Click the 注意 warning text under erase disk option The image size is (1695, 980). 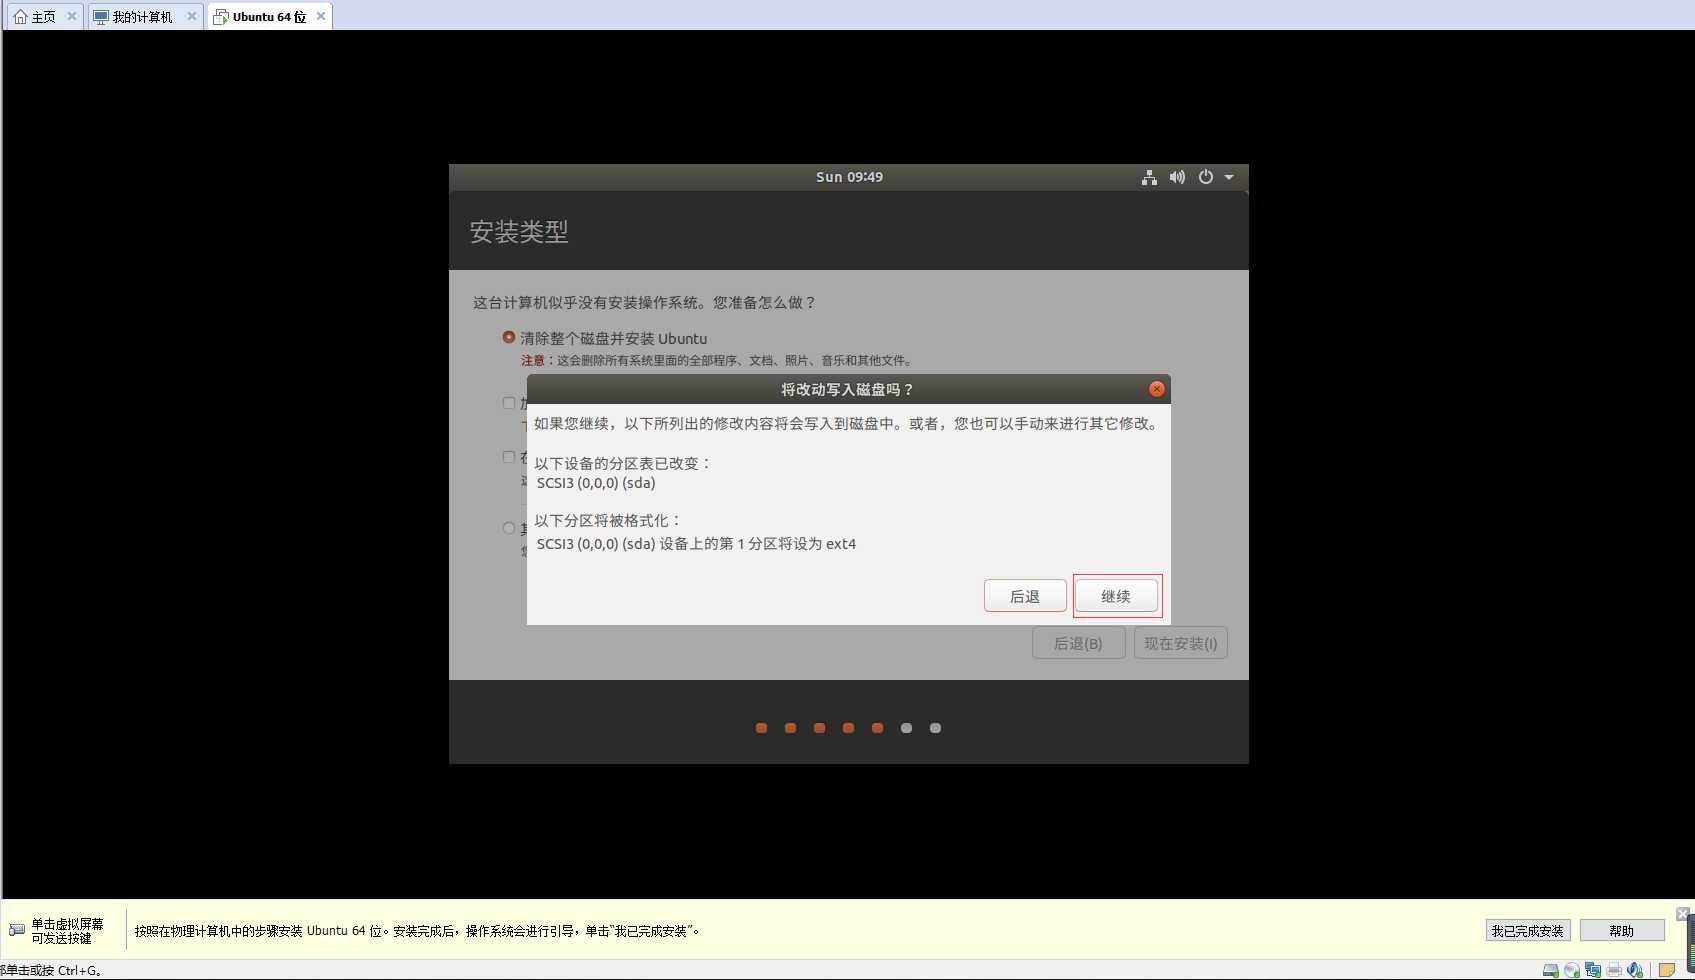click(716, 361)
